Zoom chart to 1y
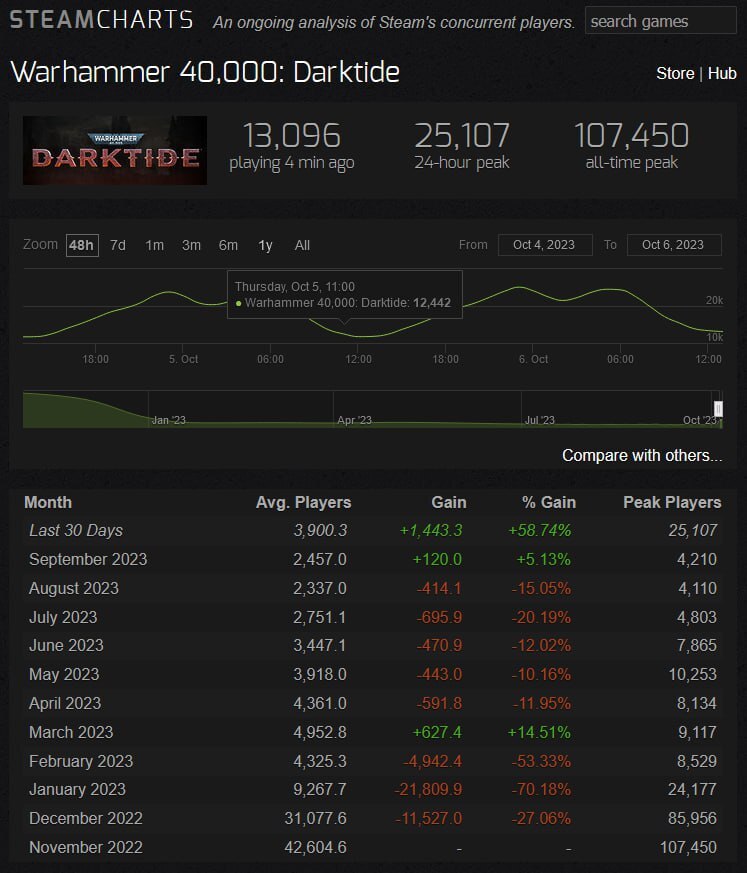This screenshot has width=747, height=873. [x=265, y=246]
